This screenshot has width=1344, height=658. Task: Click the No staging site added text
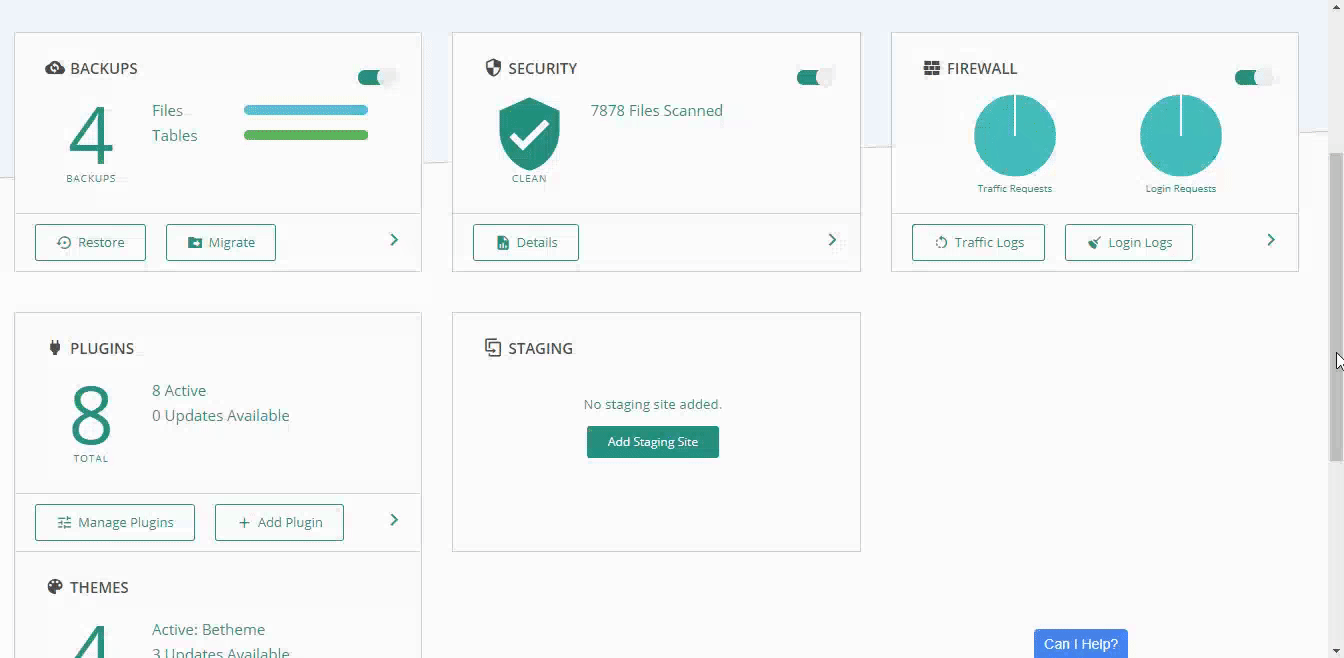pos(653,404)
